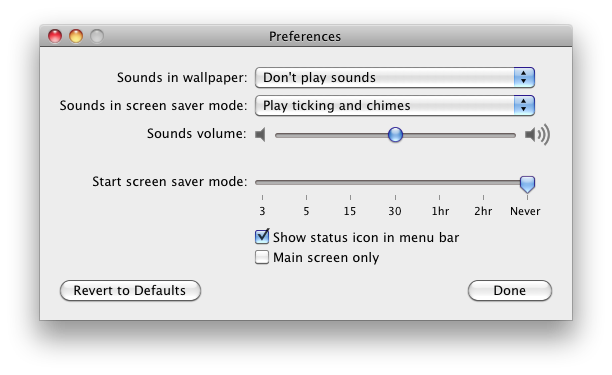The height and width of the screenshot is (375, 612).
Task: Click the Done button
Action: (510, 290)
